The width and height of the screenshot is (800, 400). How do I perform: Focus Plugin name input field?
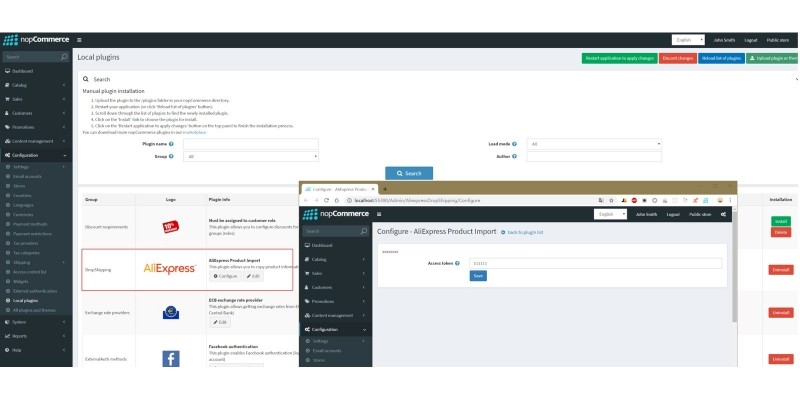(251, 144)
